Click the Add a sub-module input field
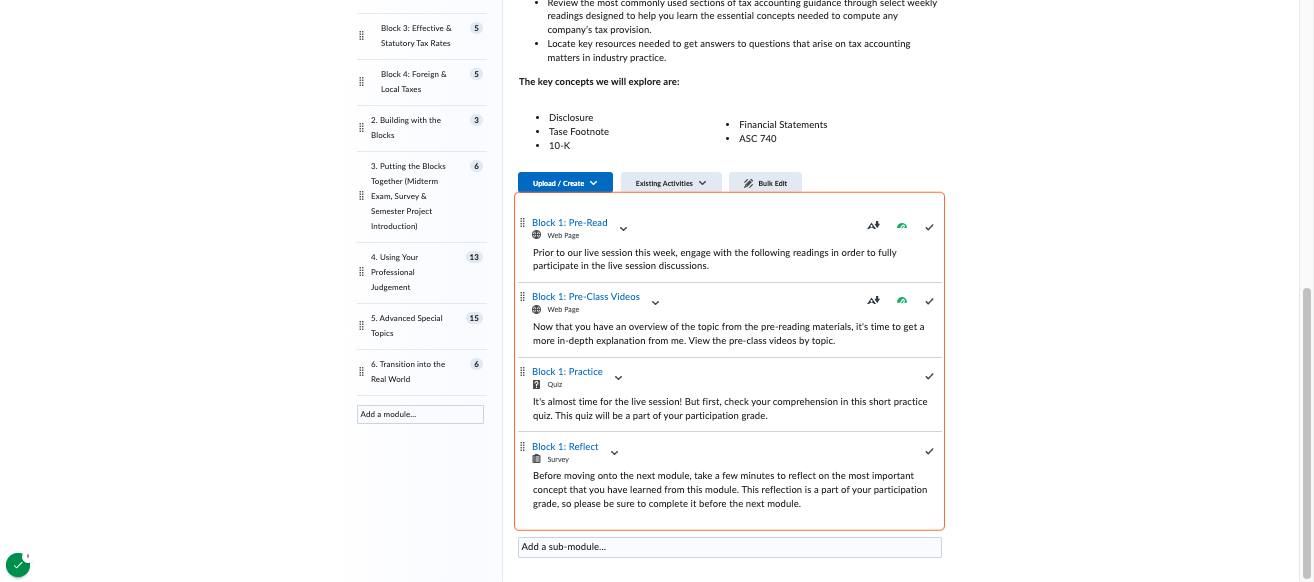The height and width of the screenshot is (582, 1314). 730,547
